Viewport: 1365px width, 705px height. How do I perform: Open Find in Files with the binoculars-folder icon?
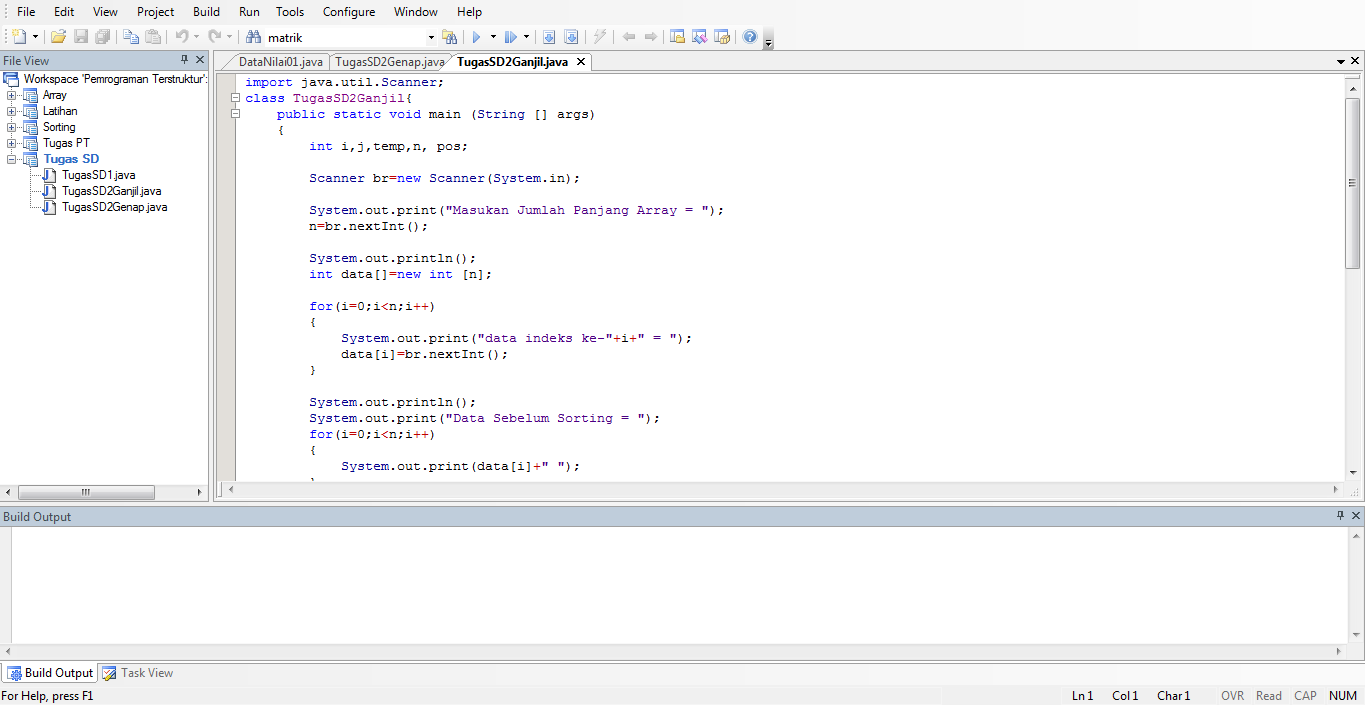pyautogui.click(x=450, y=36)
